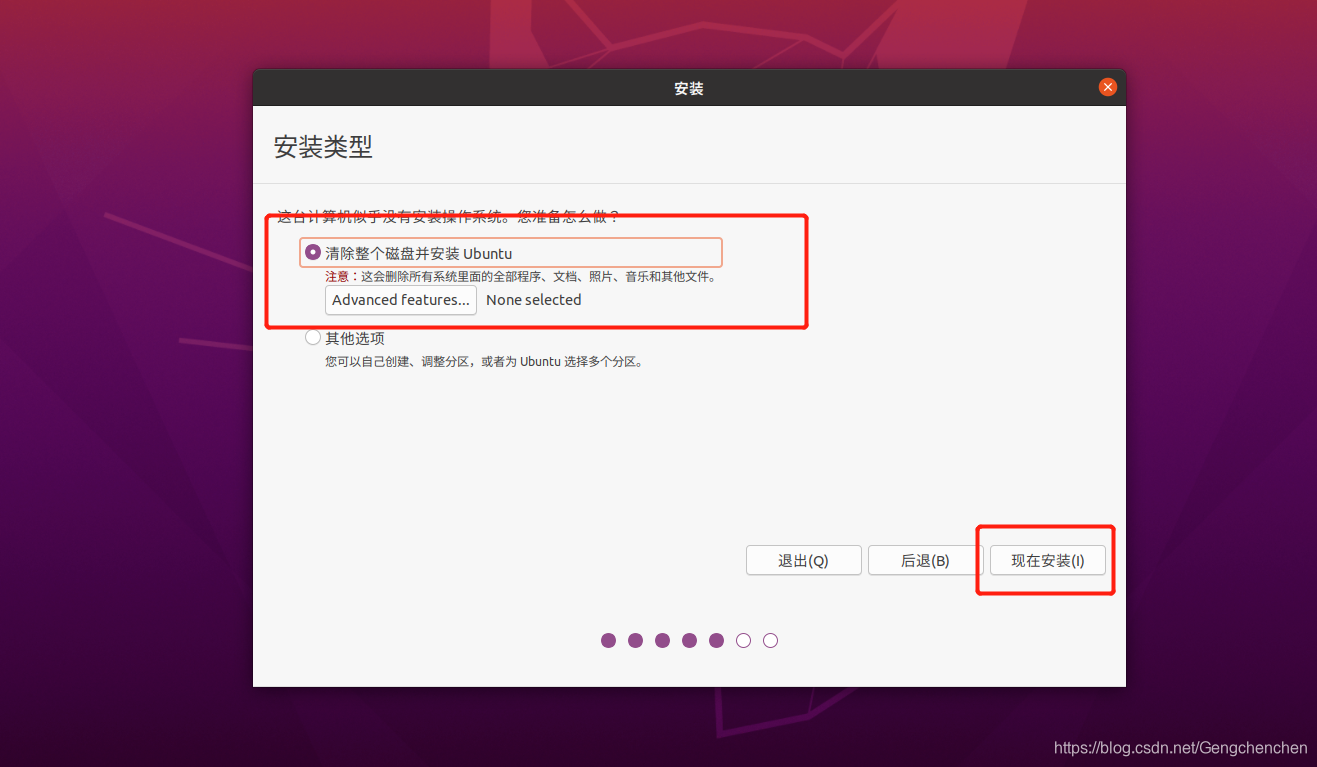
Task: Click the "安装" window title bar text
Action: [689, 88]
